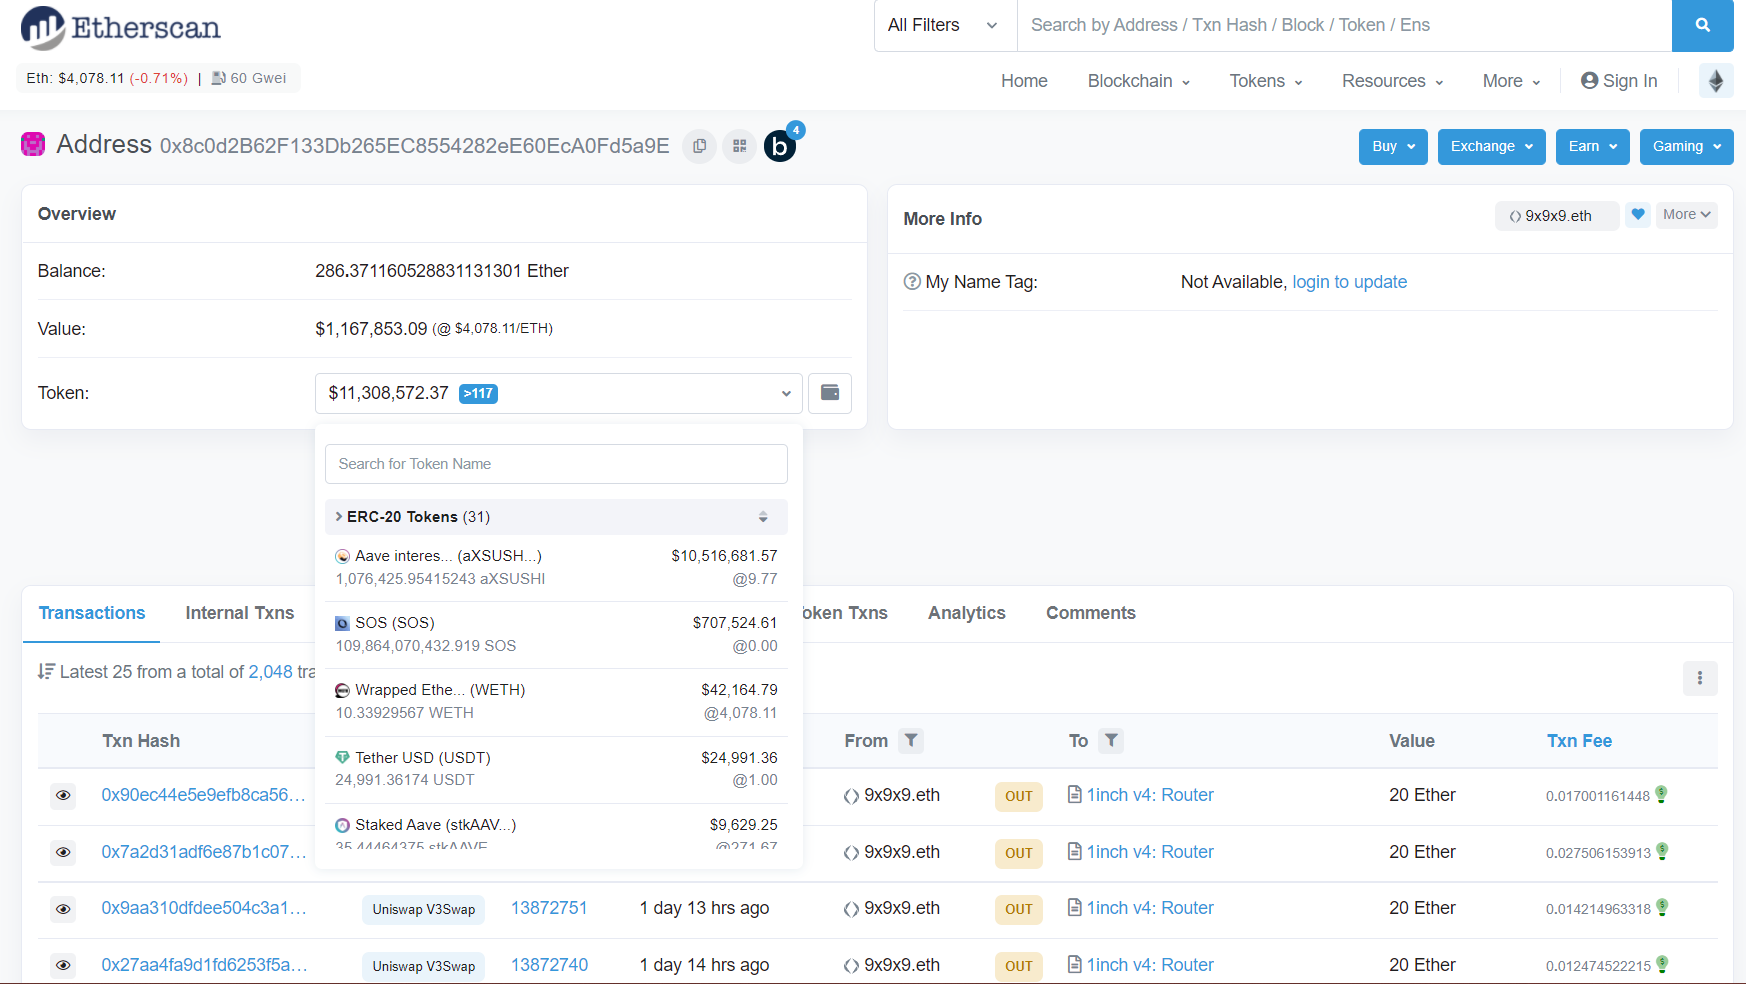Switch to the Internal Txns tab
Screen dimensions: 1746x984
click(x=240, y=613)
